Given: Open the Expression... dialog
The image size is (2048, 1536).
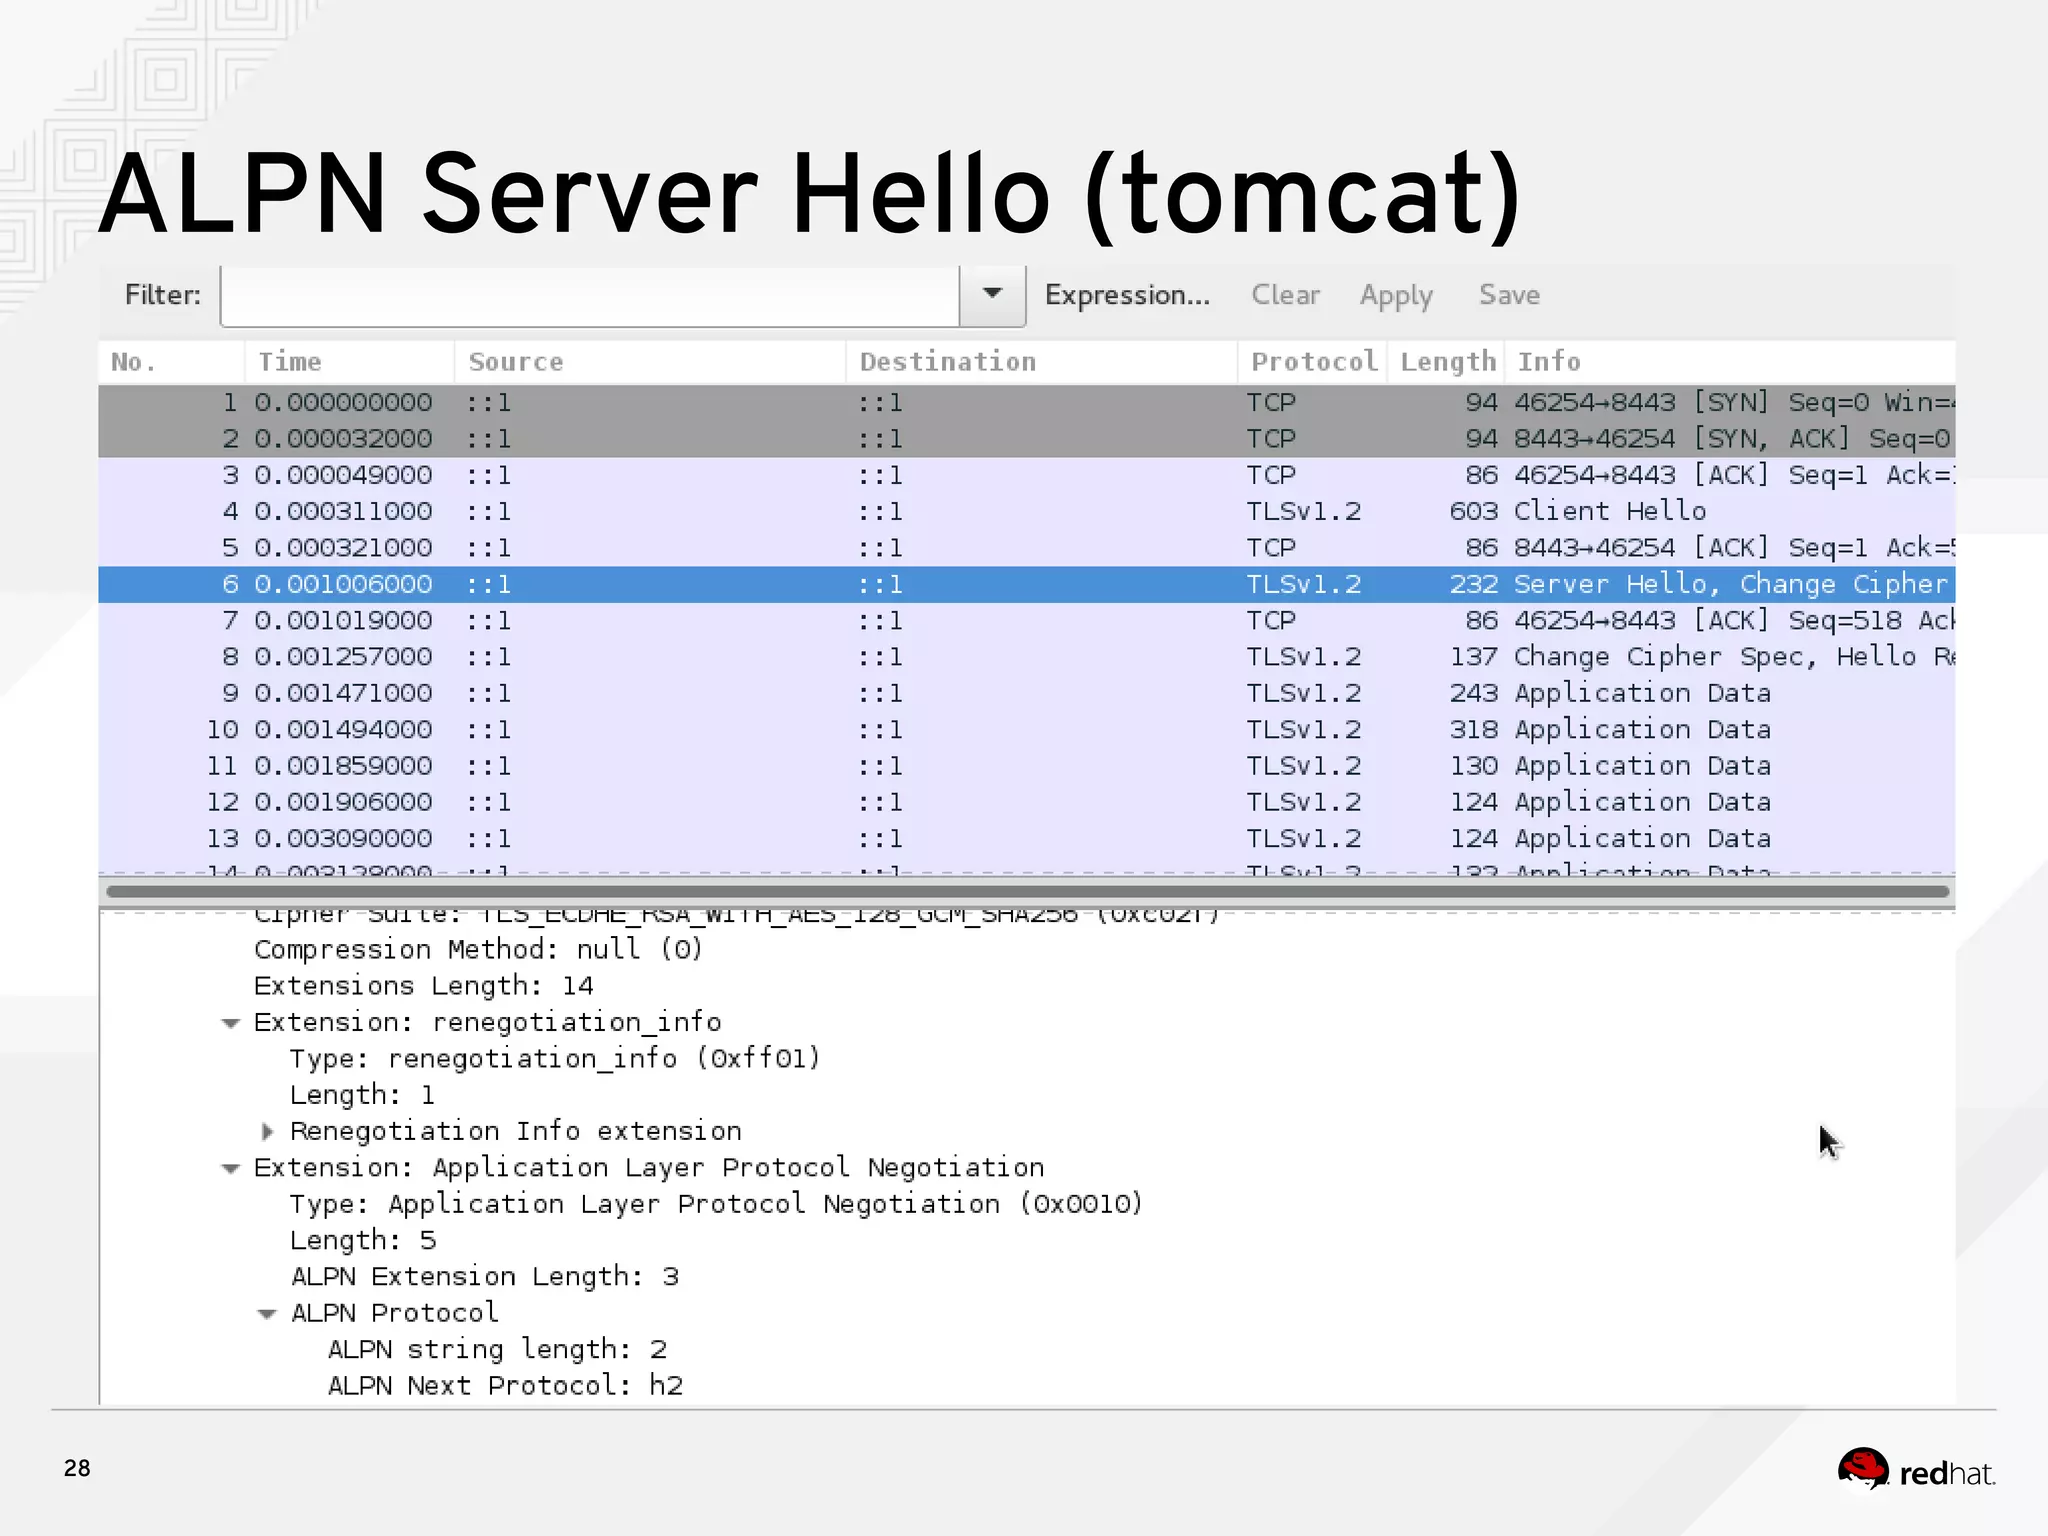Looking at the screenshot, I should pyautogui.click(x=1127, y=295).
